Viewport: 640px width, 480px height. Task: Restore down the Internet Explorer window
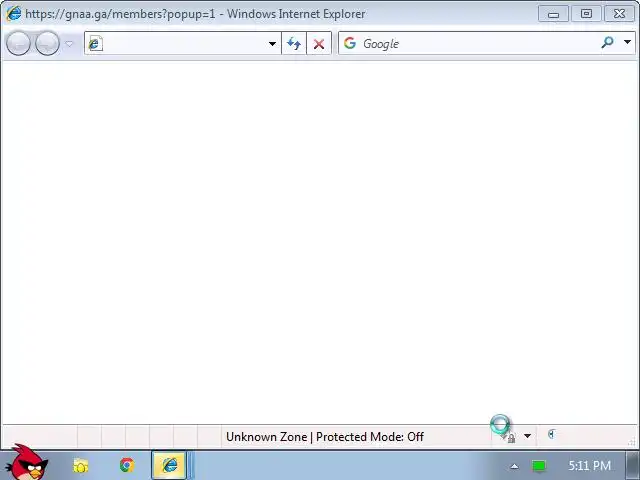pos(586,14)
